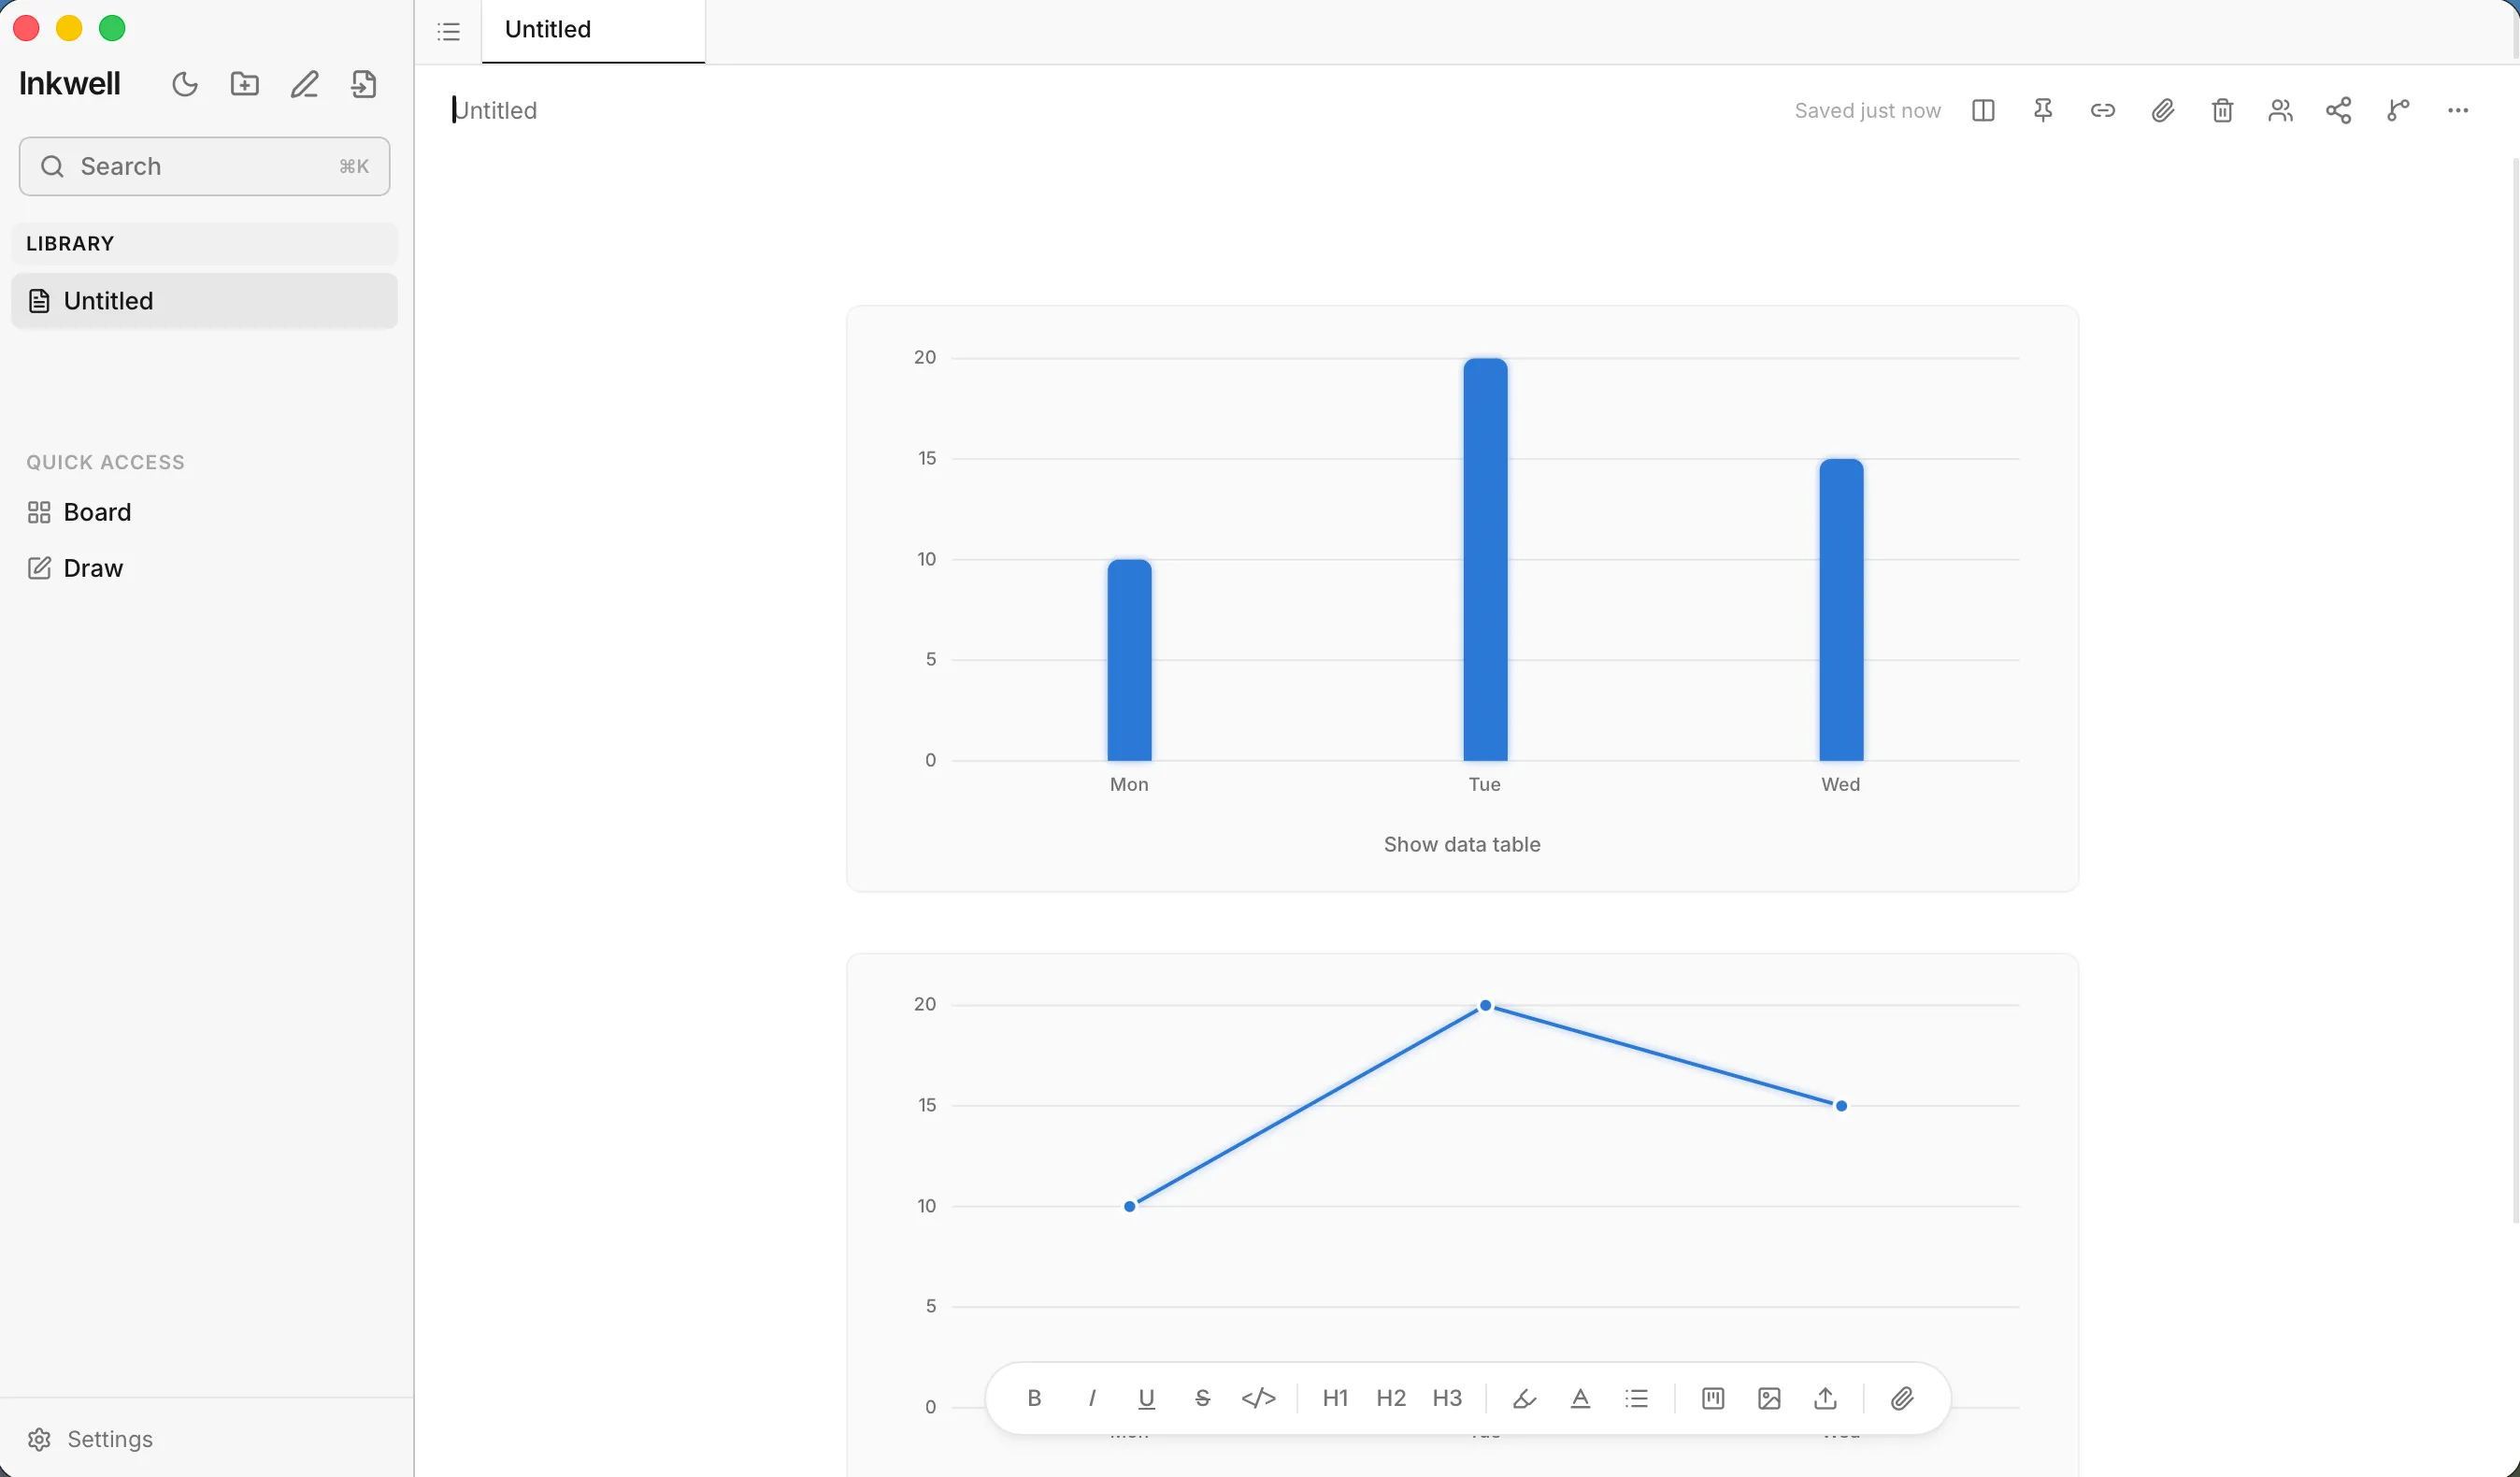Click the paperclip icon in formatting toolbar
The height and width of the screenshot is (1477, 2520).
(1902, 1398)
